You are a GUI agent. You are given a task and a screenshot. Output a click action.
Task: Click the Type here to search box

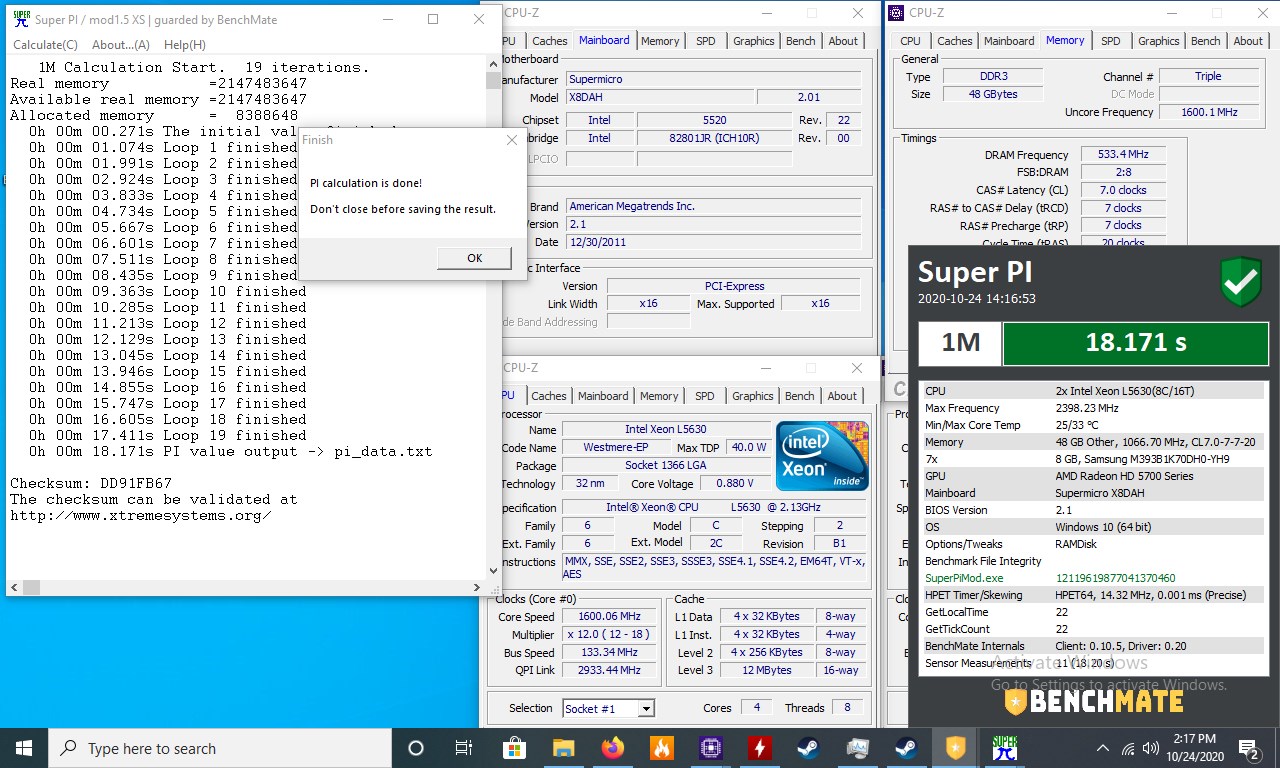pos(220,748)
